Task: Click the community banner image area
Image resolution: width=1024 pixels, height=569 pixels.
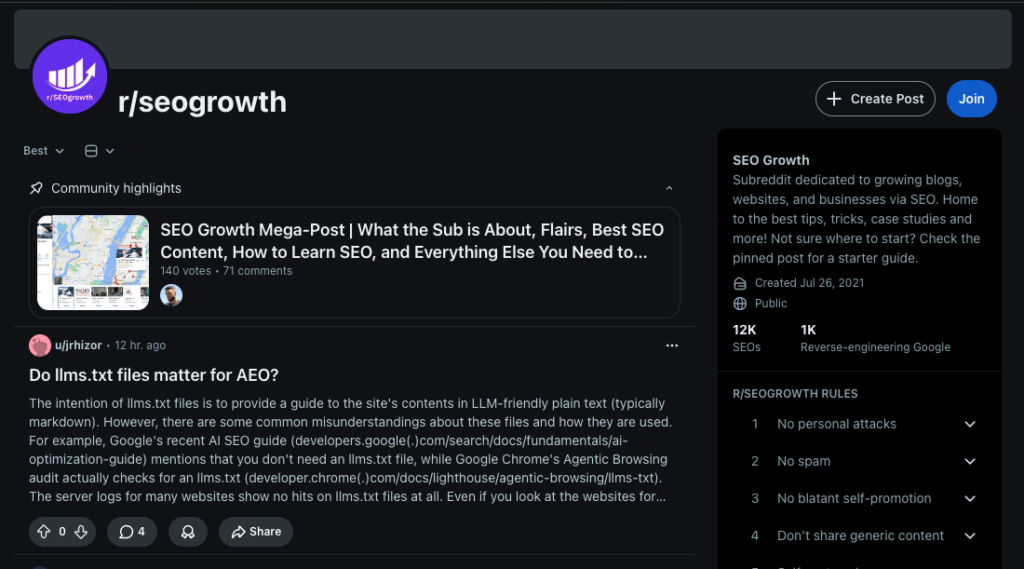Action: tap(513, 39)
